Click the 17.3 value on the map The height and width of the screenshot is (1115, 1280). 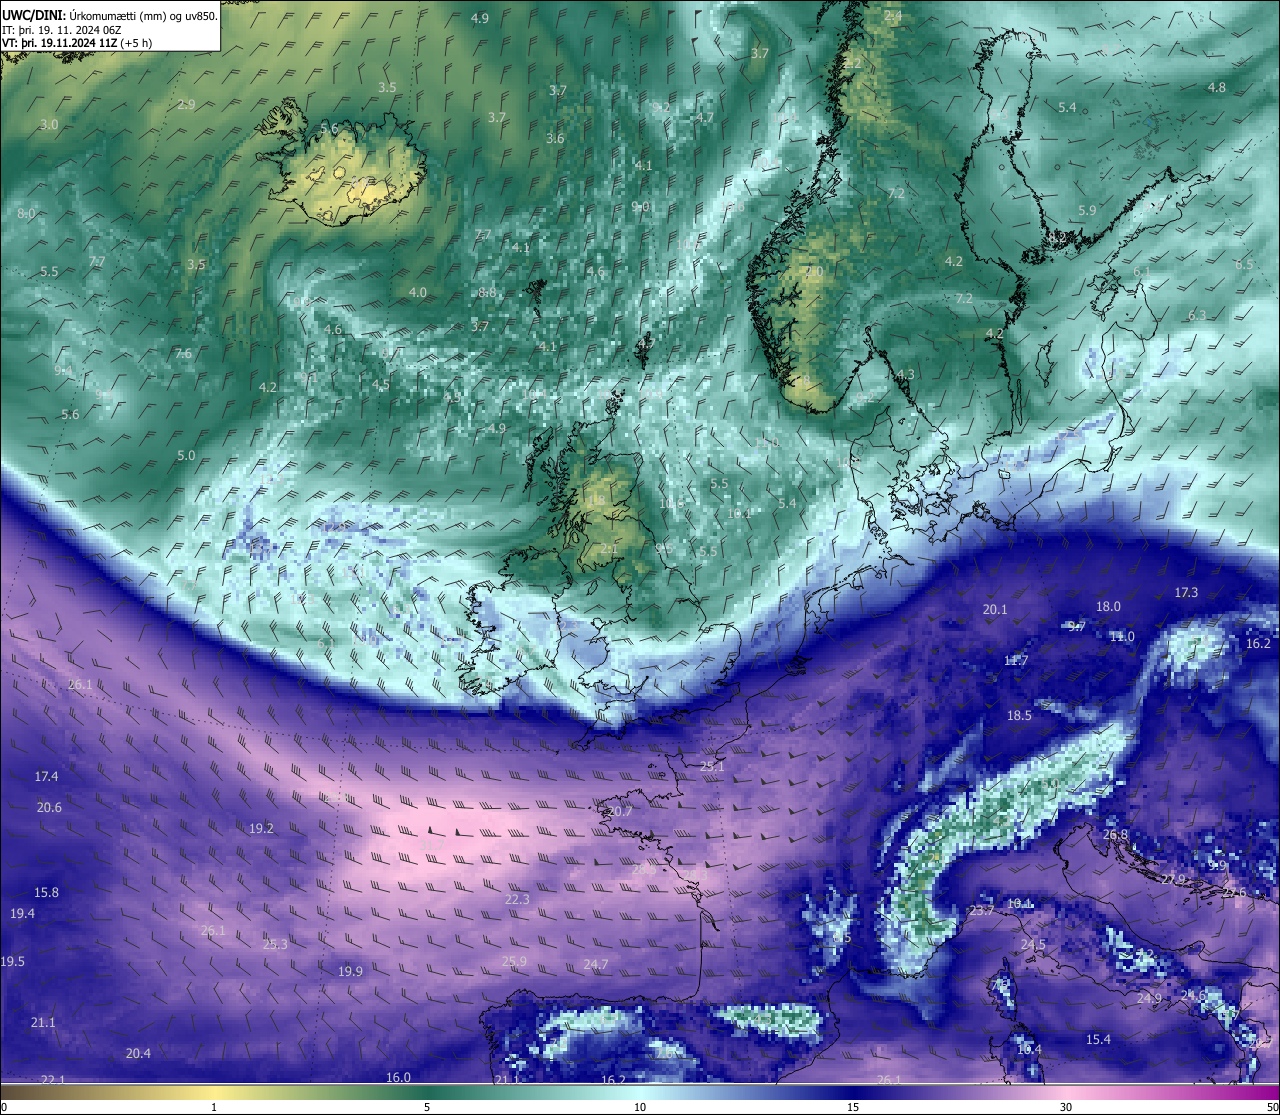coord(1186,593)
